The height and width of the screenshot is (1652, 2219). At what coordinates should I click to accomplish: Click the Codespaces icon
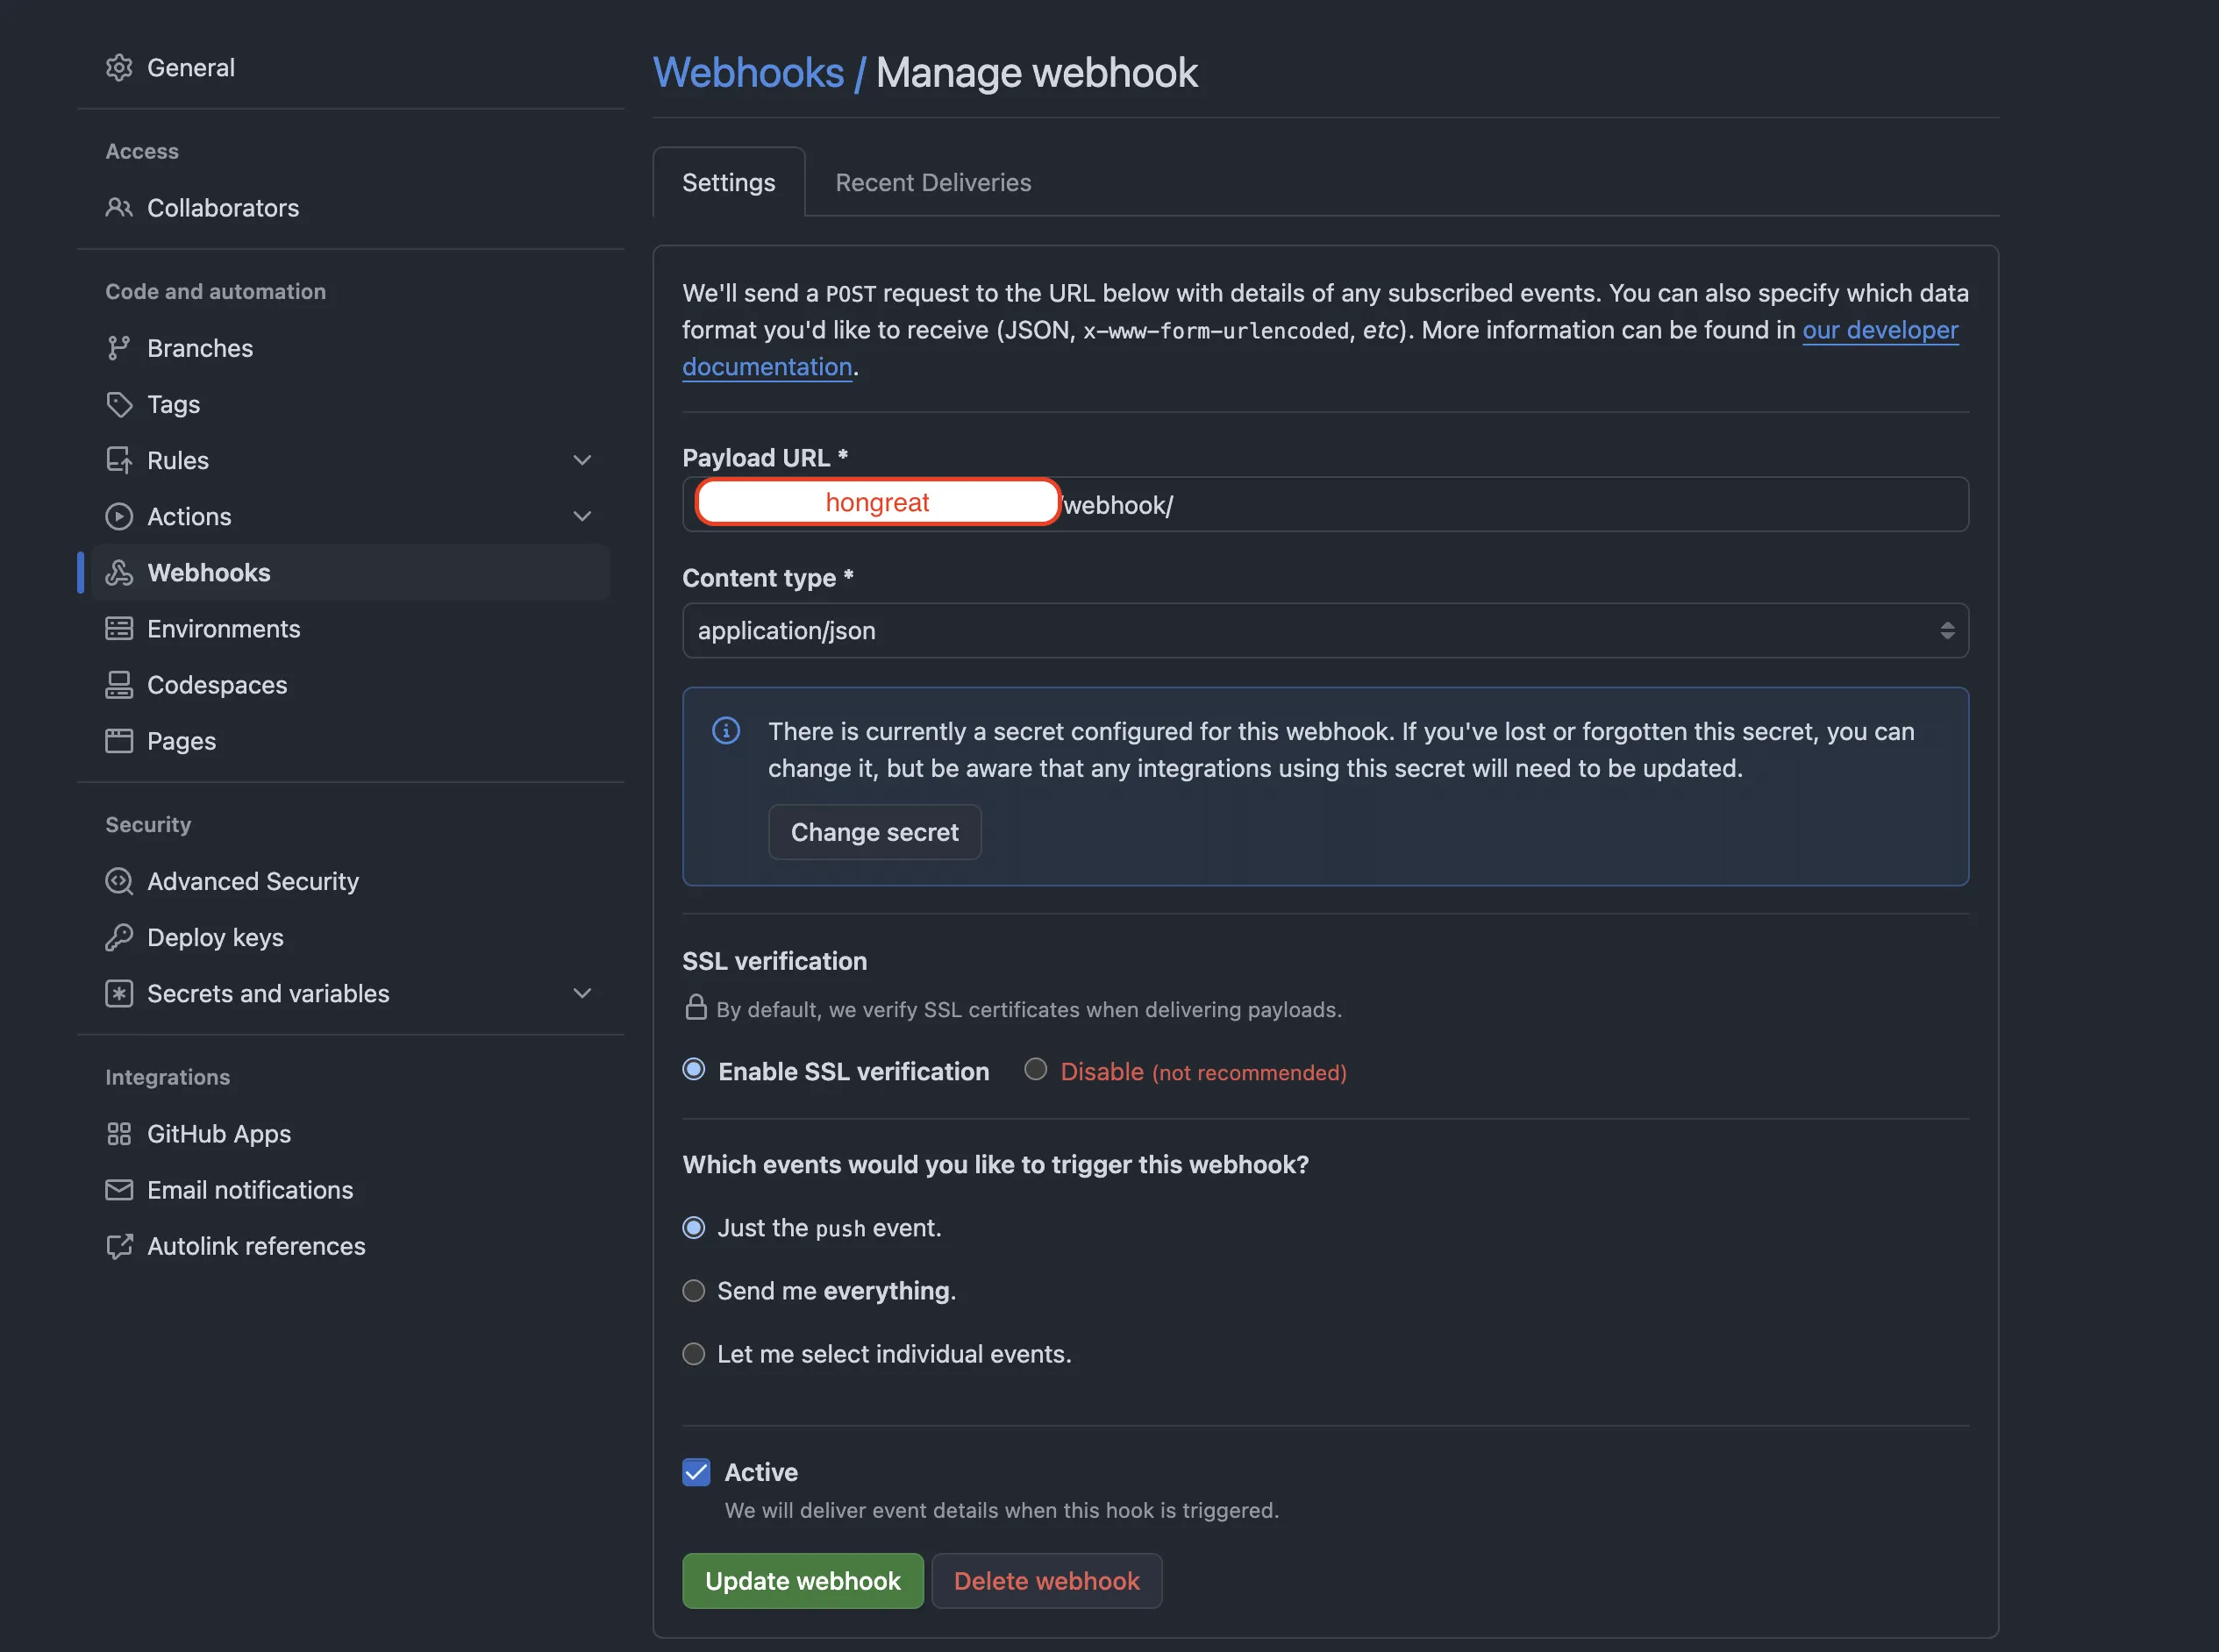[119, 684]
